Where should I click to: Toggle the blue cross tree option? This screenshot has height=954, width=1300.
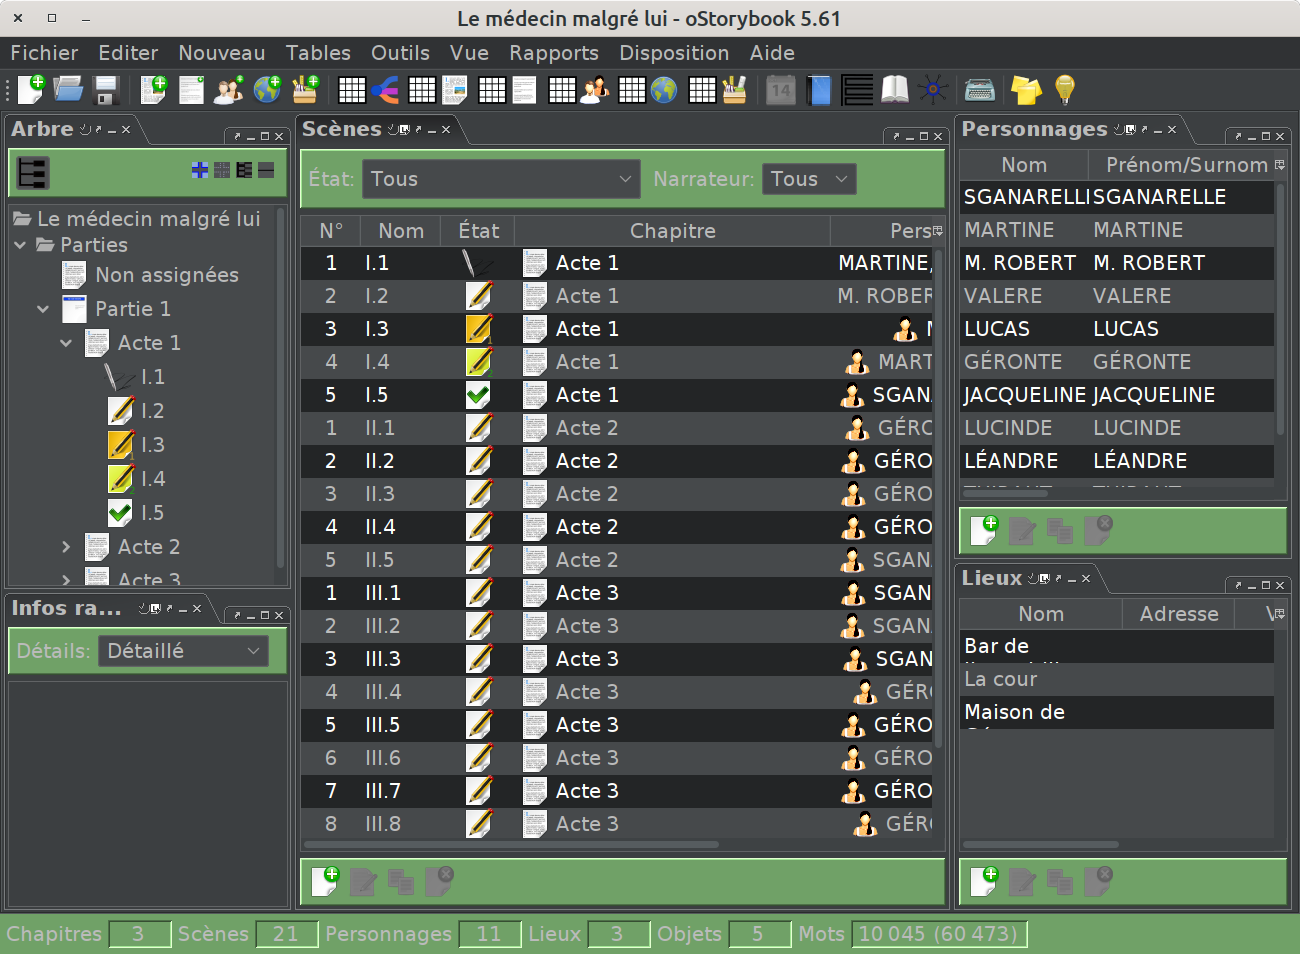coord(200,171)
